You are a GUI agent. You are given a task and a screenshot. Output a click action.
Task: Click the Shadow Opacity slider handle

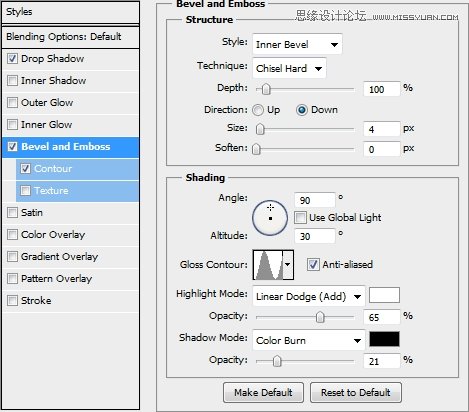pyautogui.click(x=277, y=361)
